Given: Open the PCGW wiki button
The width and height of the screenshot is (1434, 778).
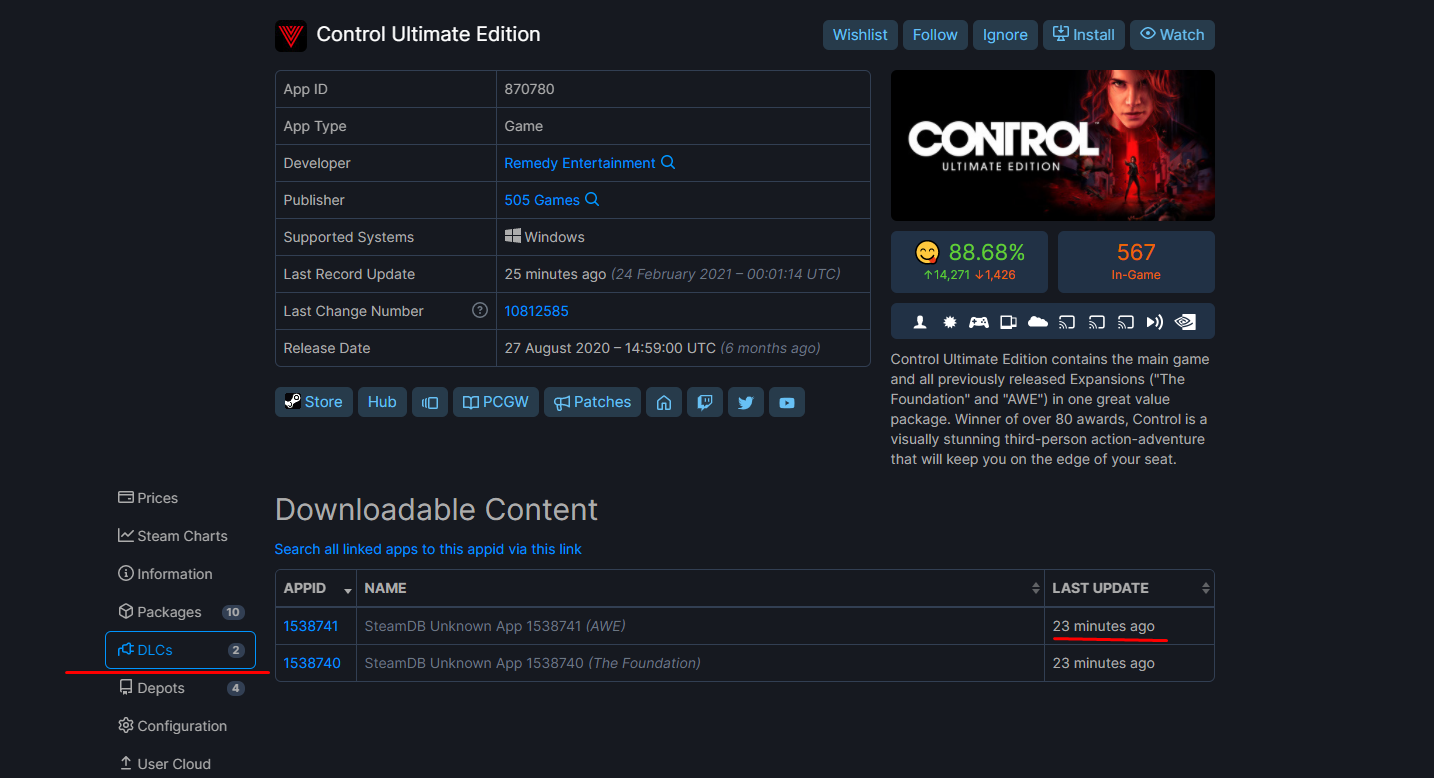Looking at the screenshot, I should (496, 402).
